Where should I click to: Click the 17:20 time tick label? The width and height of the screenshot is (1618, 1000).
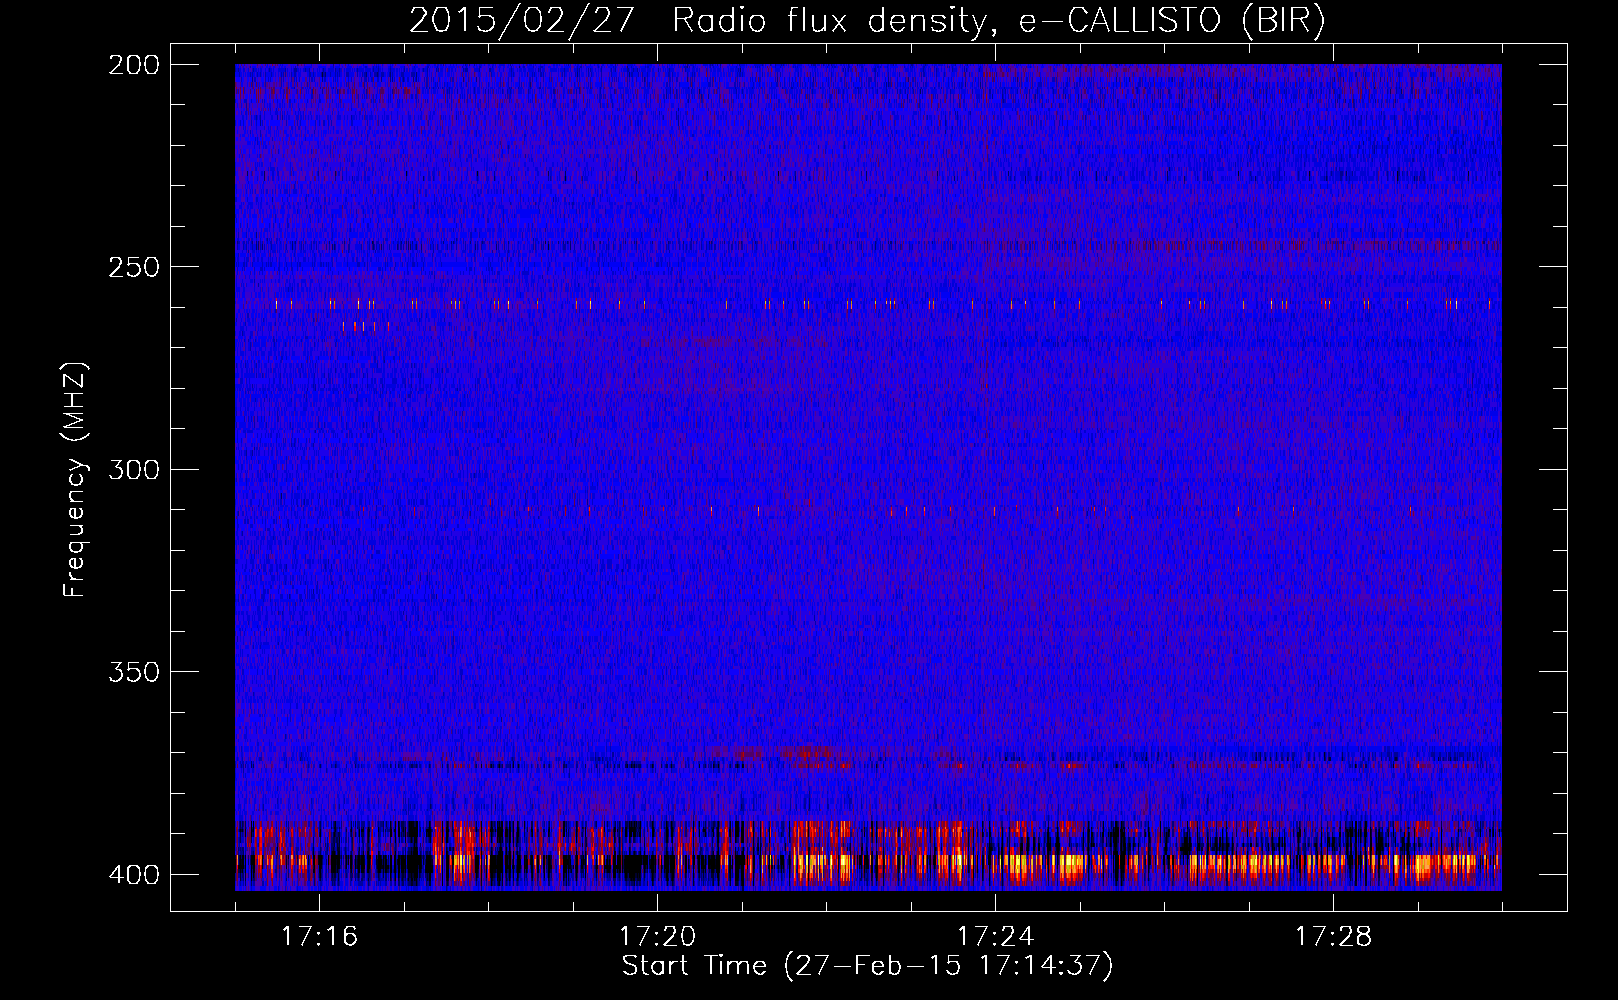click(x=658, y=937)
